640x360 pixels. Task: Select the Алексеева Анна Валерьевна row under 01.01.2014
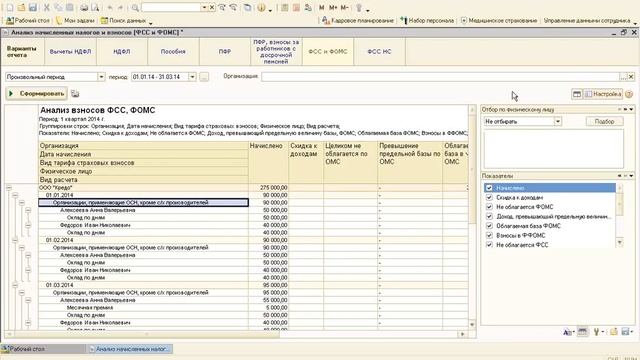143,210
